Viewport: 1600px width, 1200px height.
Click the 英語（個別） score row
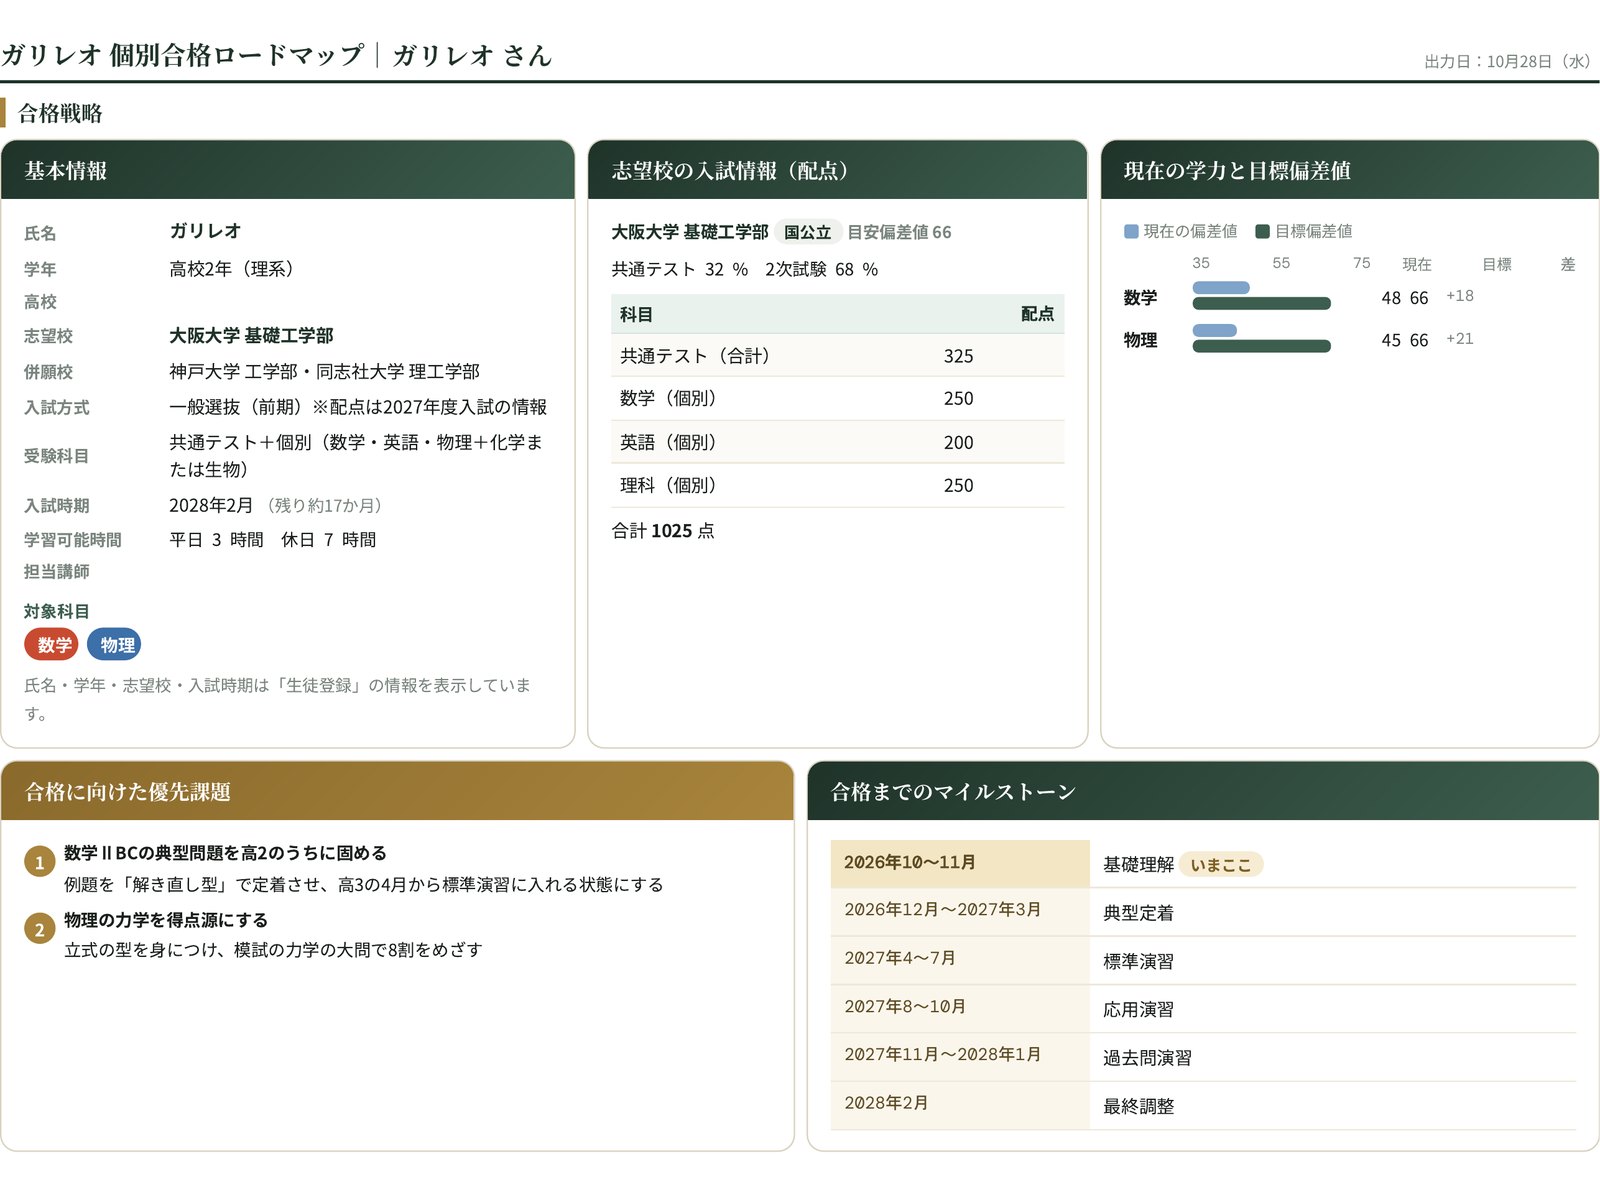click(x=838, y=442)
